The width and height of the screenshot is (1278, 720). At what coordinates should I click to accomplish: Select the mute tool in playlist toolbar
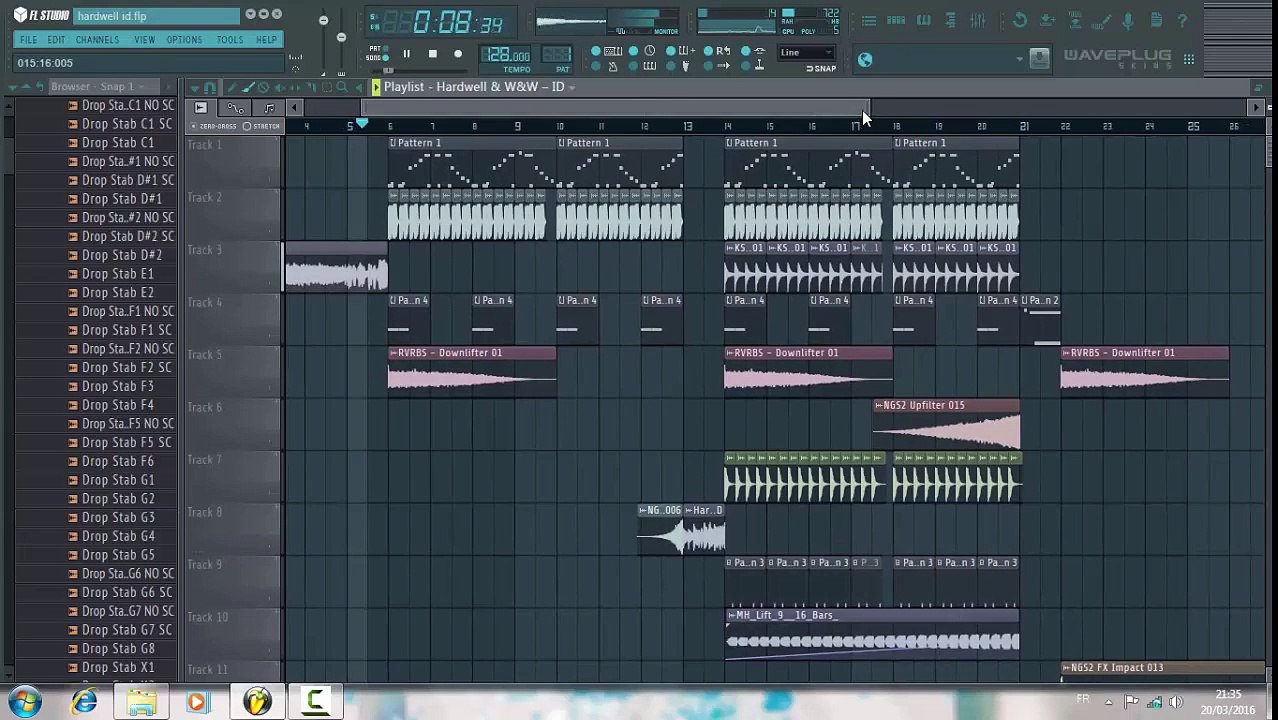tap(280, 88)
